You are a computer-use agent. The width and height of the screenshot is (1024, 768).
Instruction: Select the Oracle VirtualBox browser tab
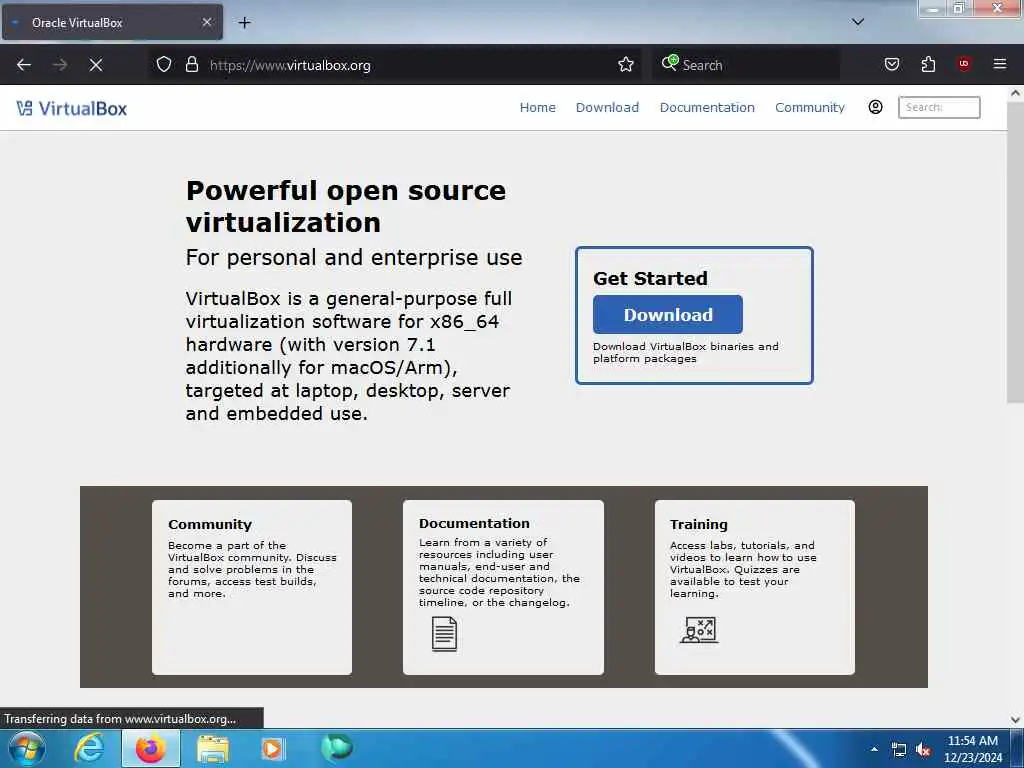tap(112, 22)
